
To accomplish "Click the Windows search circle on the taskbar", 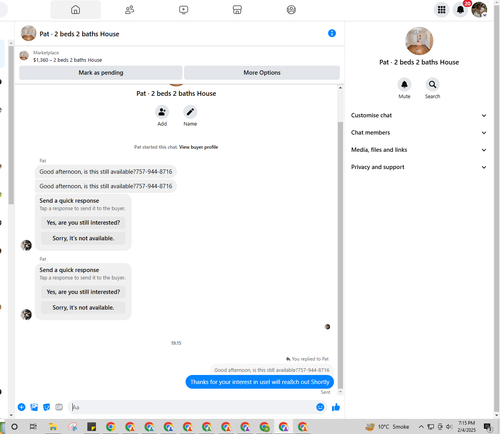I will (x=14, y=427).
